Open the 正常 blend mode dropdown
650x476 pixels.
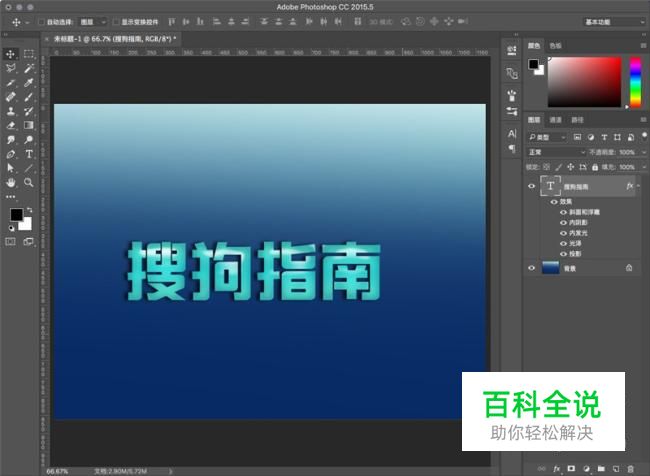(x=556, y=152)
